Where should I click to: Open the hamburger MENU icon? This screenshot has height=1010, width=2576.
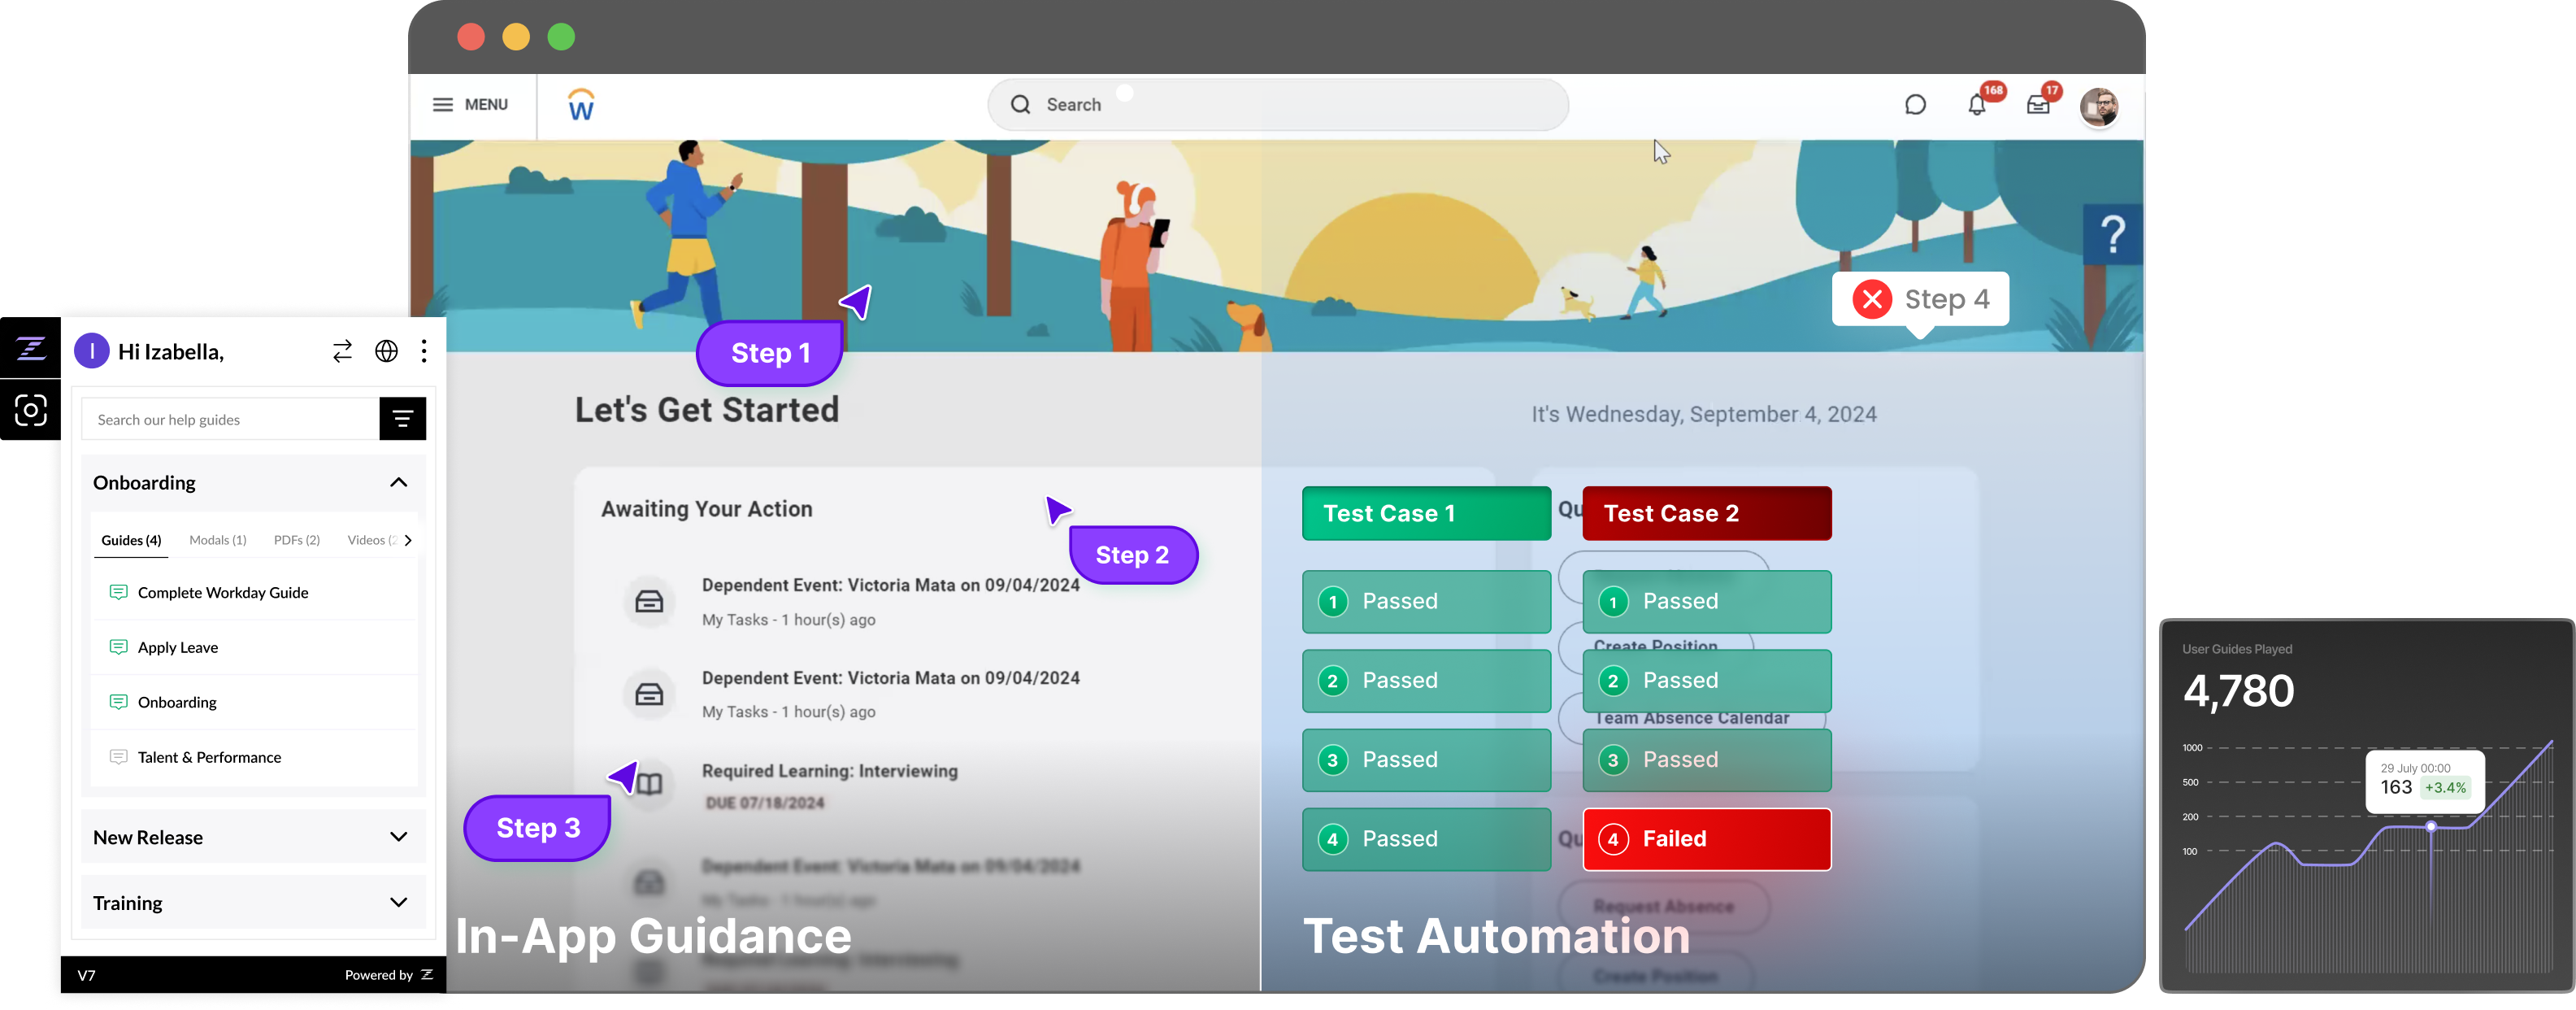click(x=442, y=105)
